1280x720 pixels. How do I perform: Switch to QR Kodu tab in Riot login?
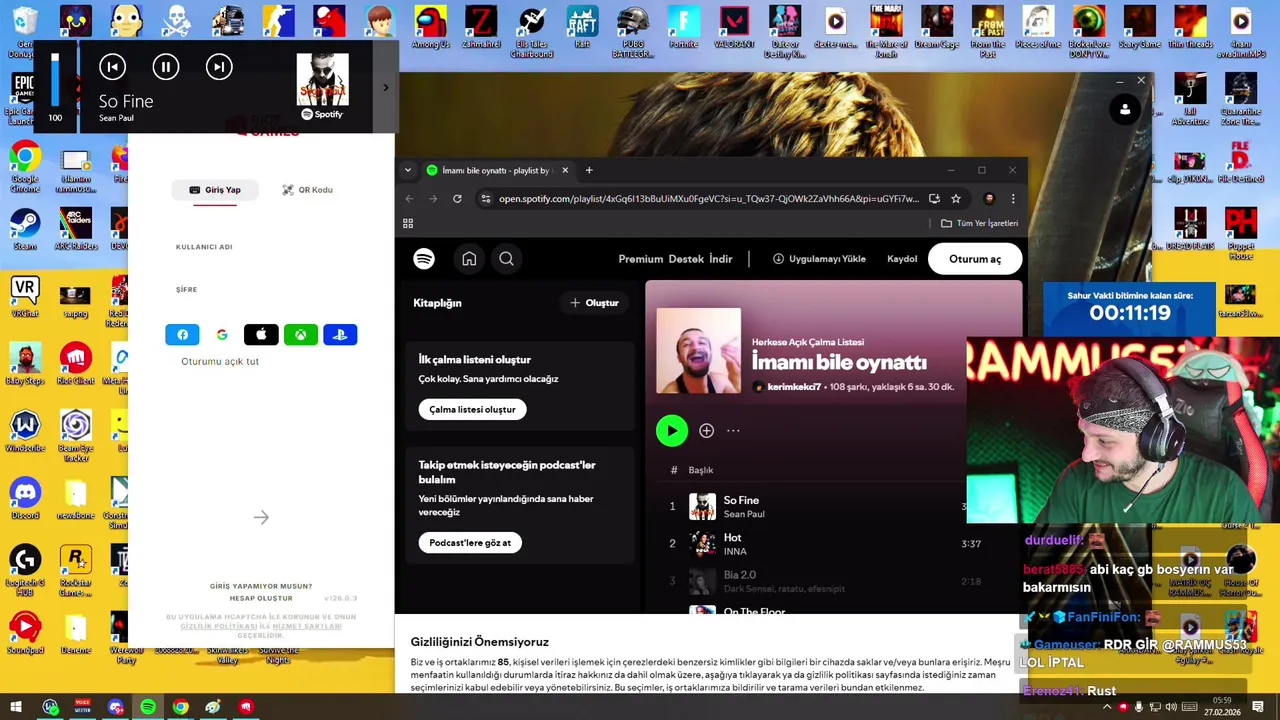(307, 190)
